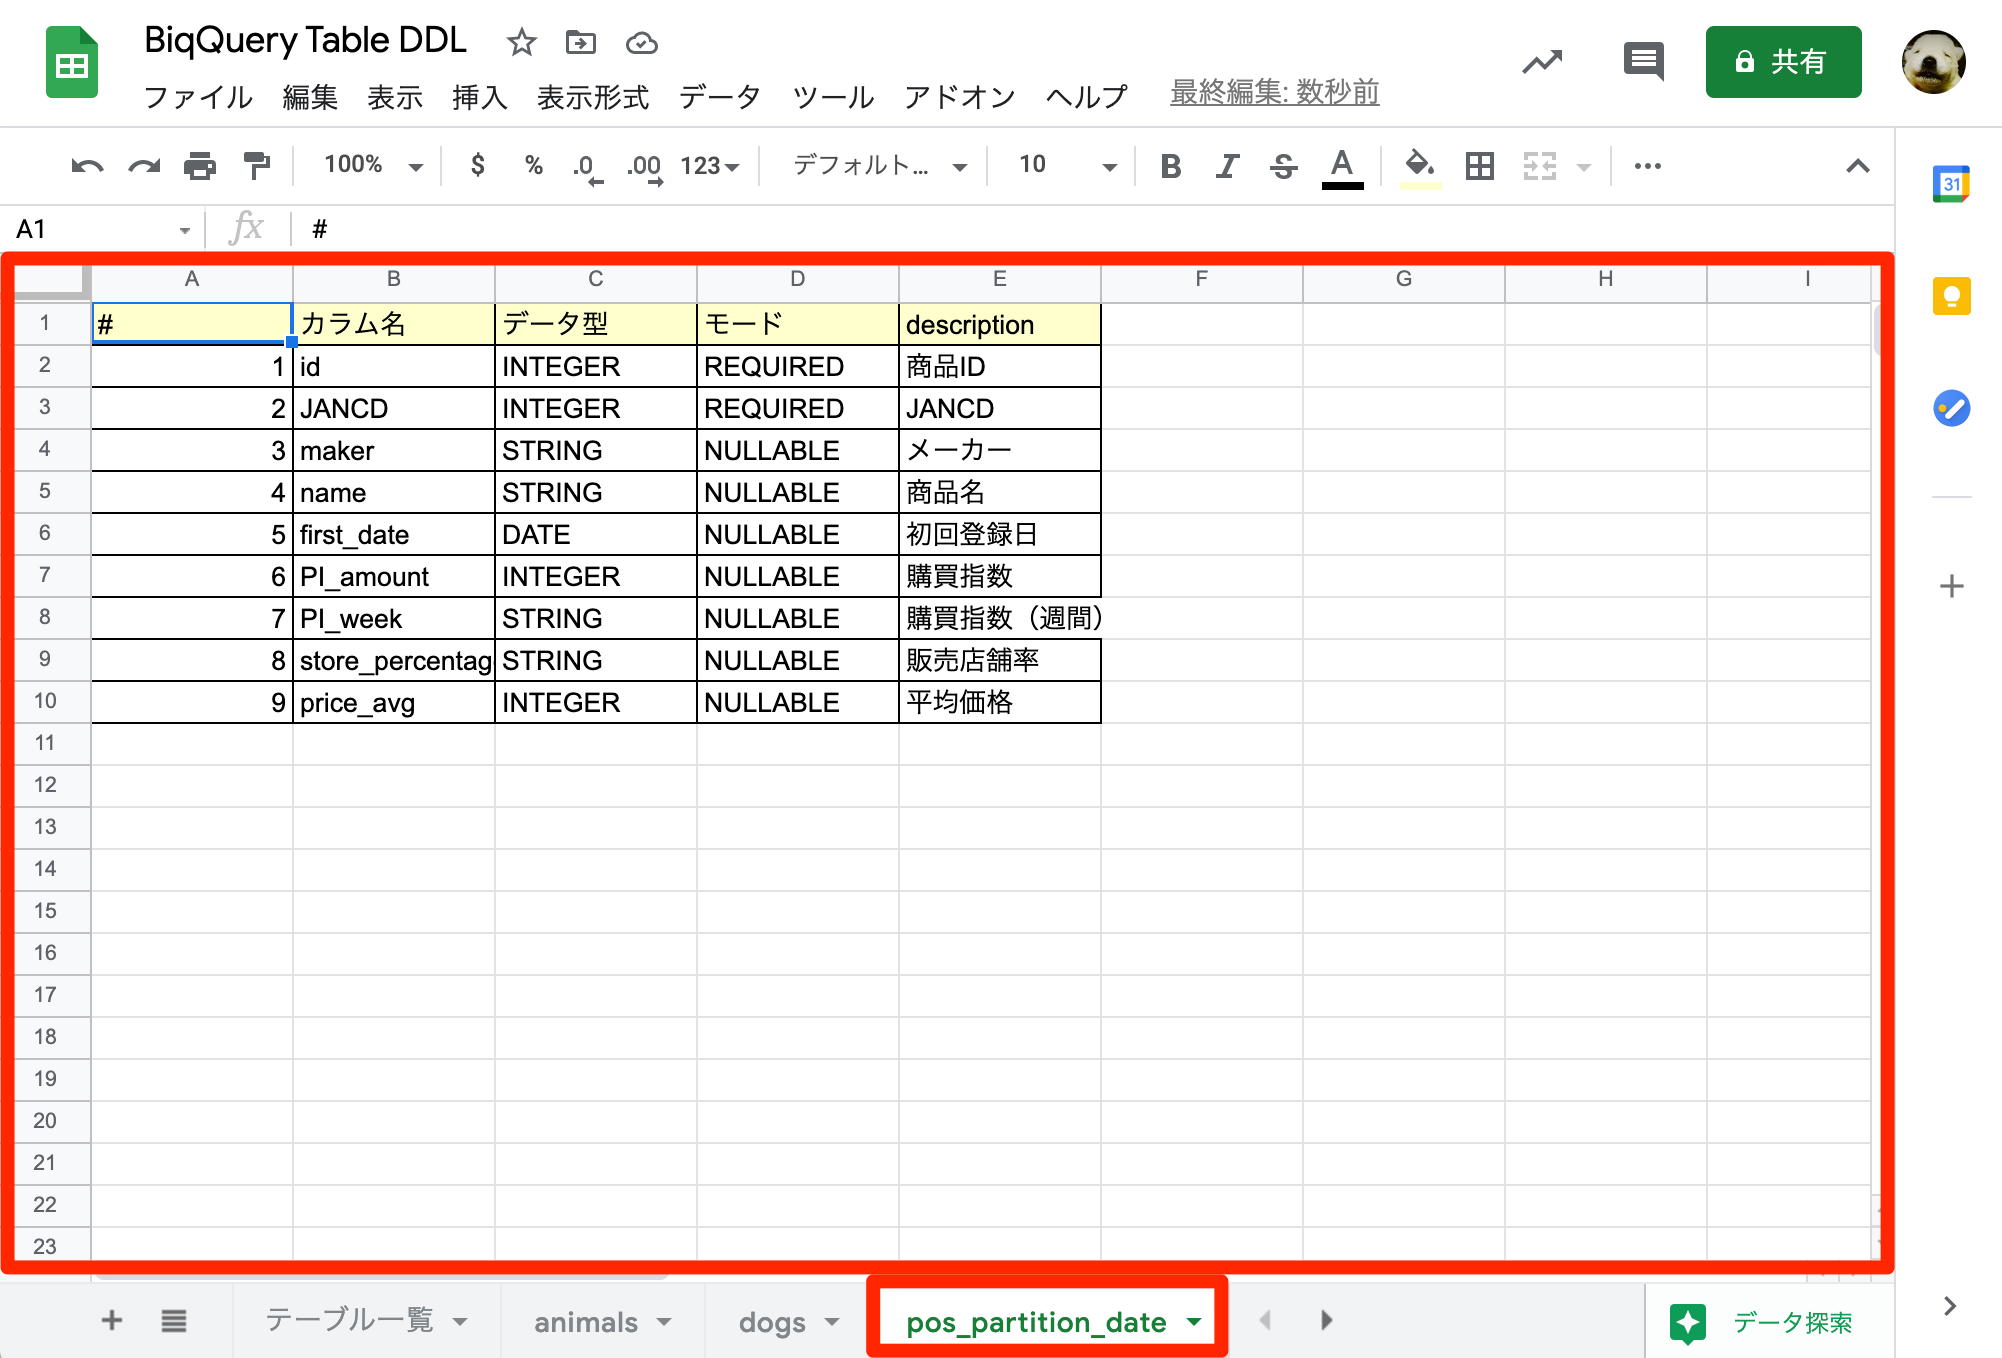
Task: Click the print icon
Action: [200, 166]
